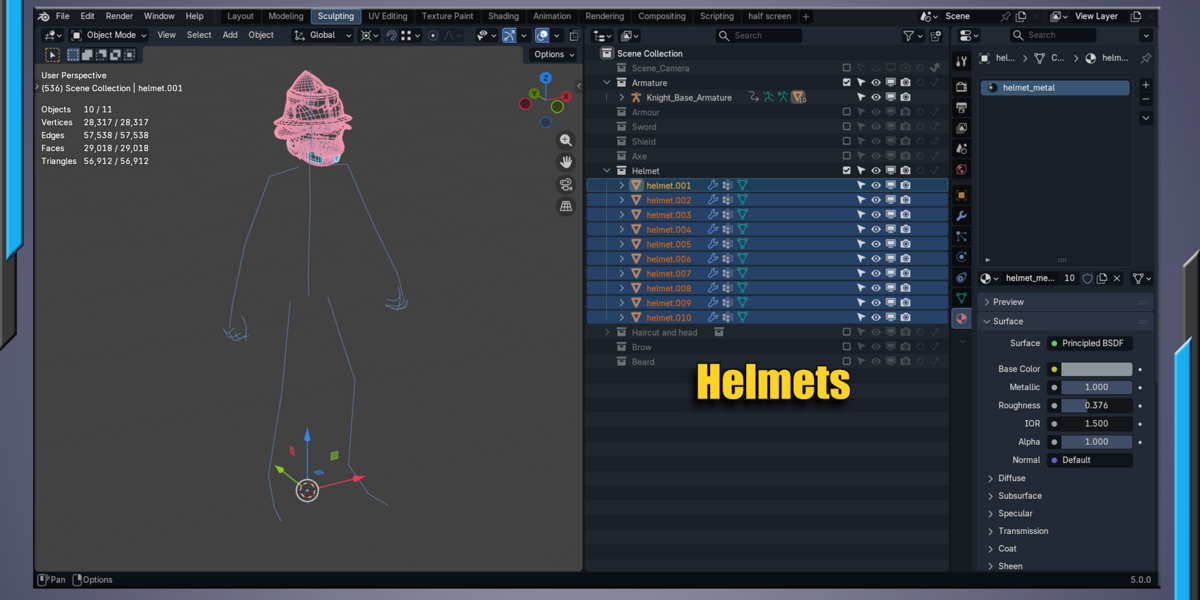
Task: Open the Material properties tab icon
Action: pyautogui.click(x=961, y=318)
